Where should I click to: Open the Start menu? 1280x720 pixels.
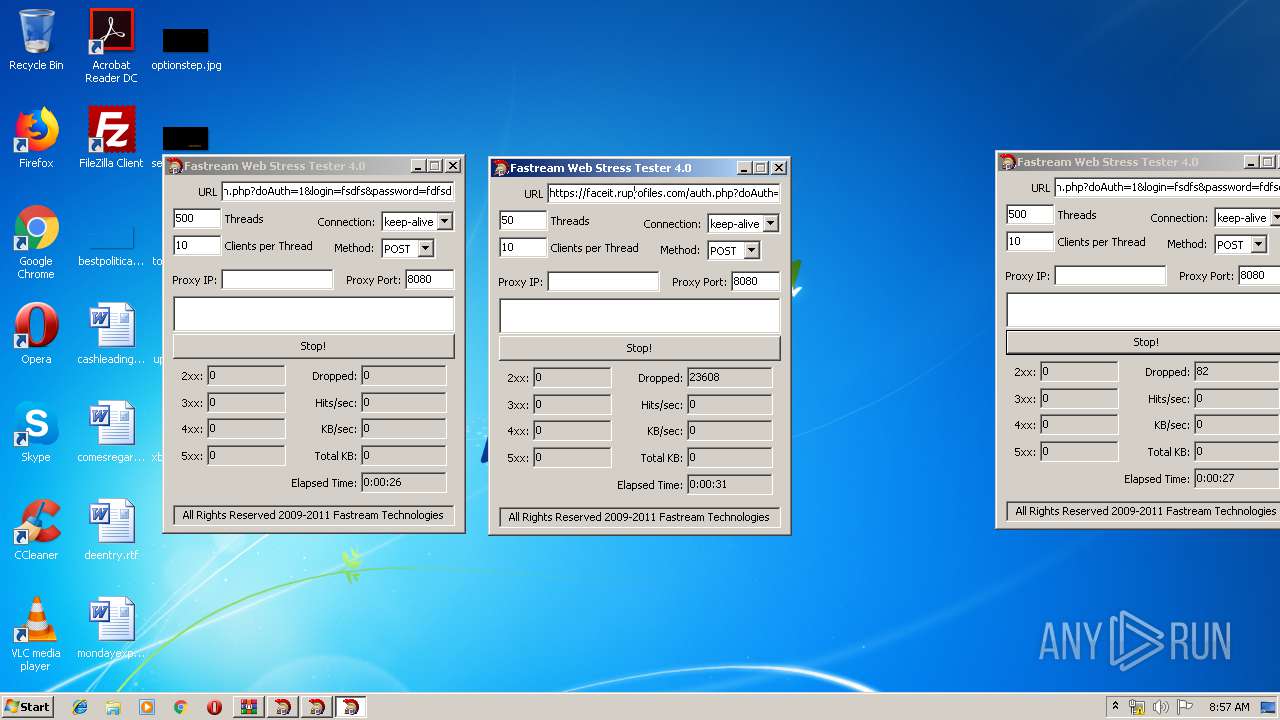27,707
